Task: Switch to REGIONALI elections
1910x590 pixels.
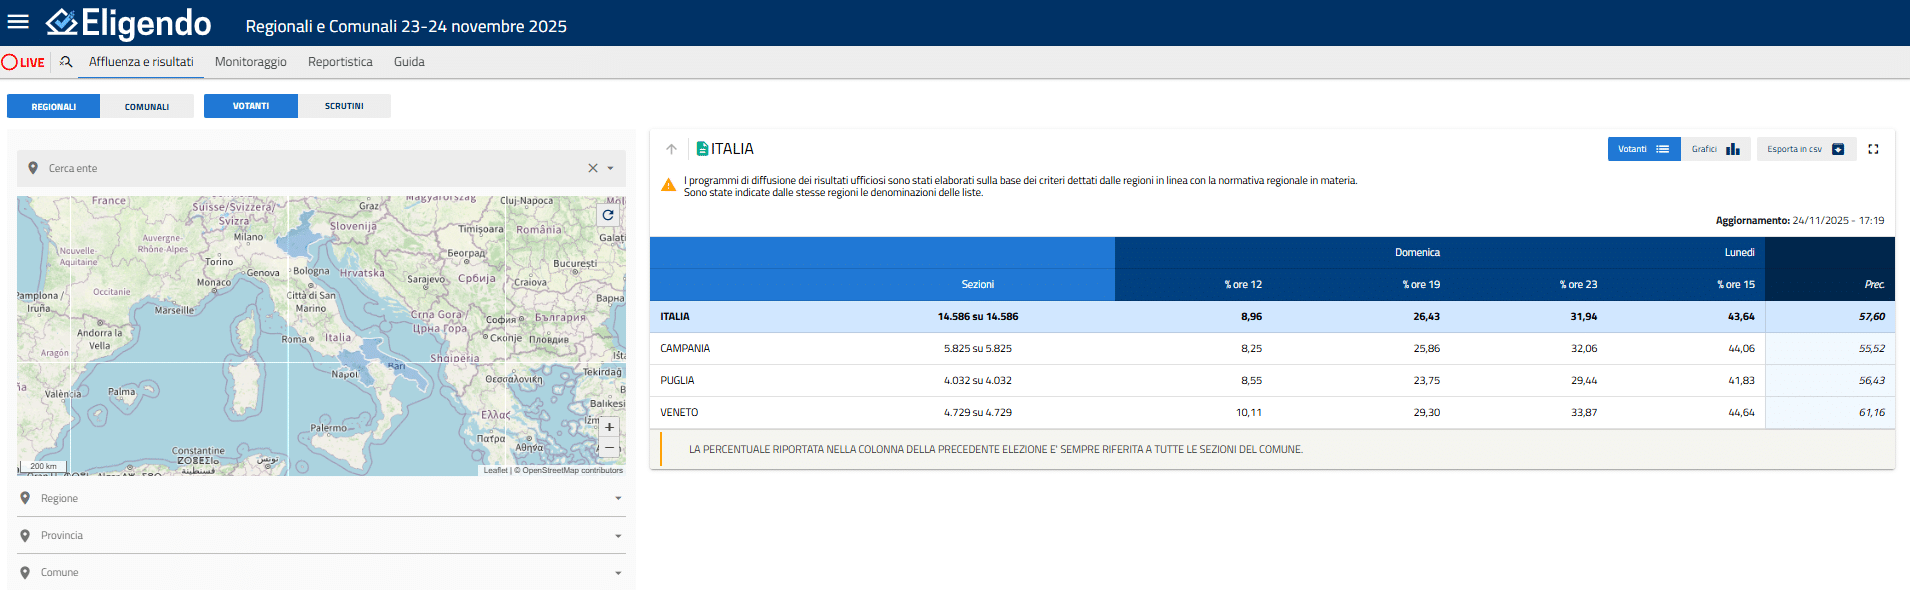Action: pos(54,106)
